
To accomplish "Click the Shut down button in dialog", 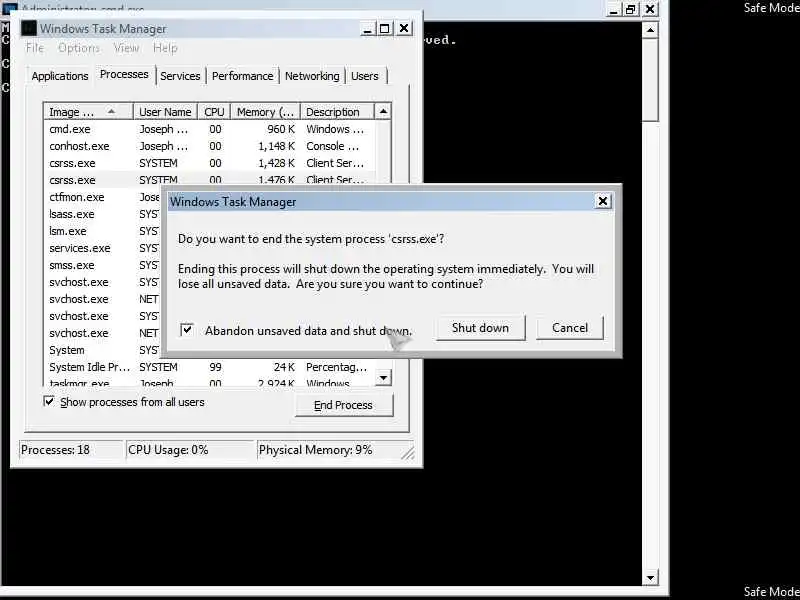I will [480, 328].
